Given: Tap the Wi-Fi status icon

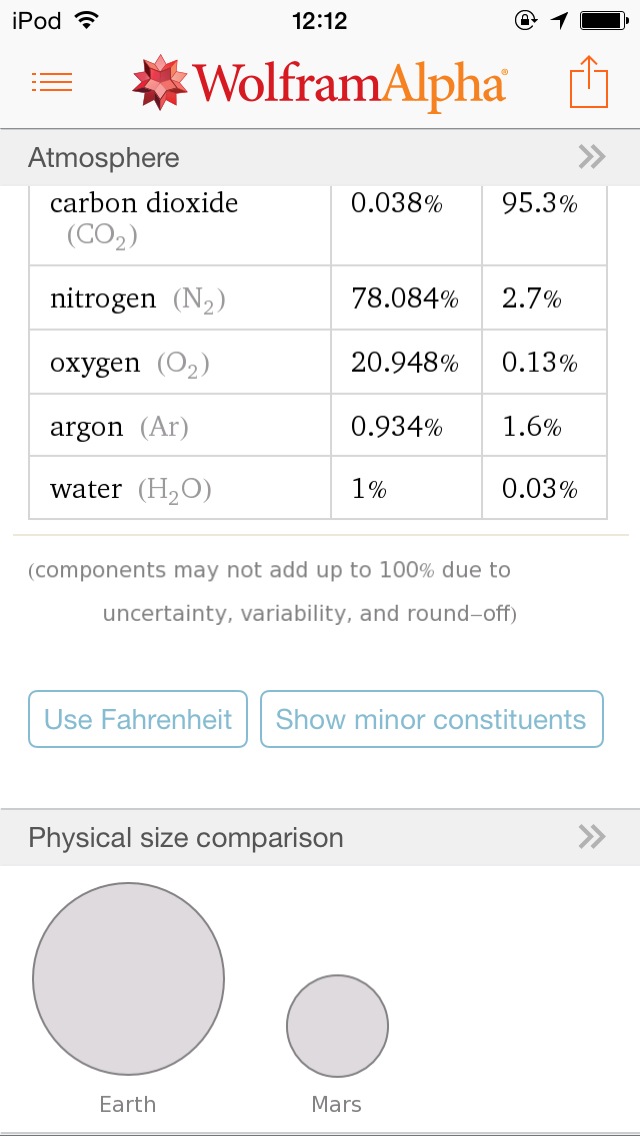Looking at the screenshot, I should 87,20.
